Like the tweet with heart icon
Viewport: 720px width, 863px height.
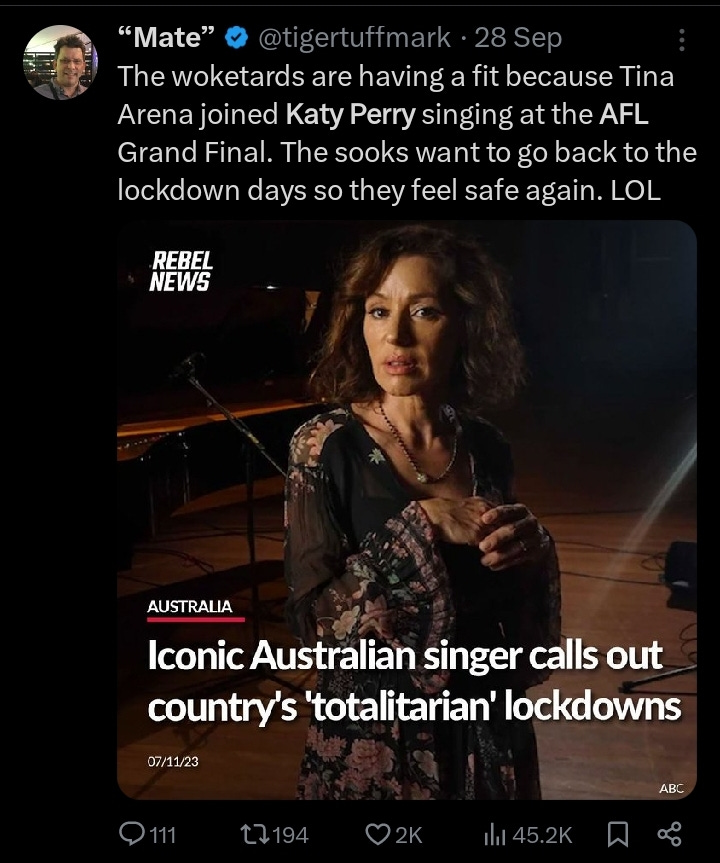(378, 834)
